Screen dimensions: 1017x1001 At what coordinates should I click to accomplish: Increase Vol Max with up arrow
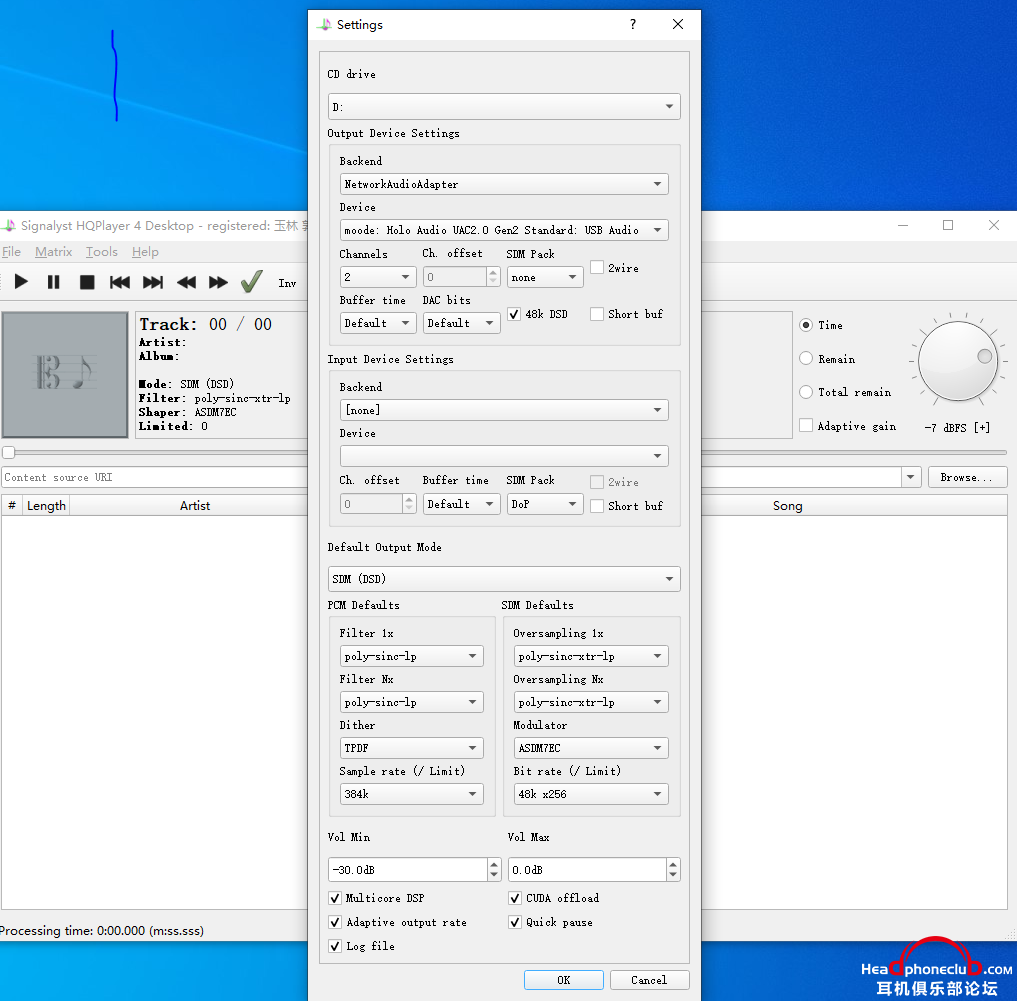click(673, 864)
